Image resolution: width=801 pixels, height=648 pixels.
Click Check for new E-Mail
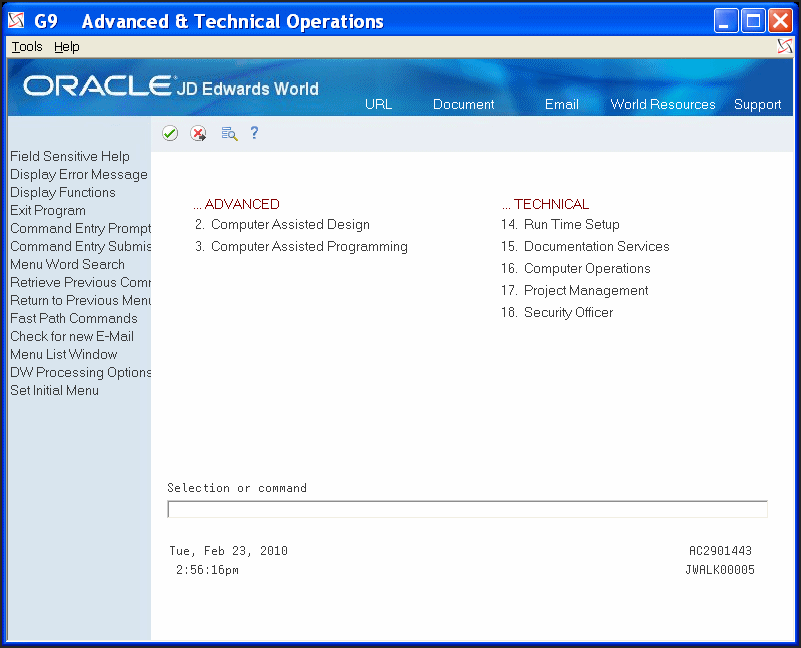point(72,336)
